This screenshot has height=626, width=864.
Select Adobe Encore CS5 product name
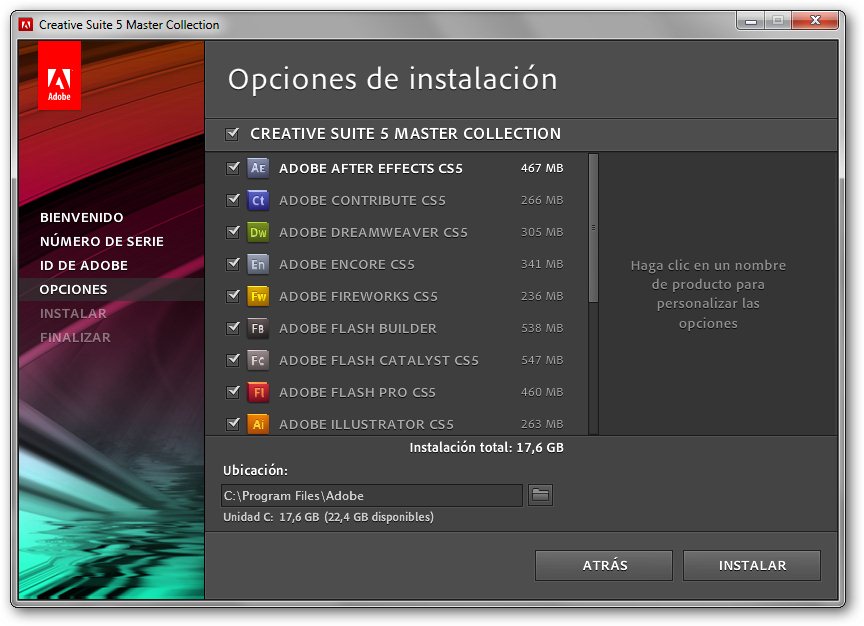pos(347,264)
